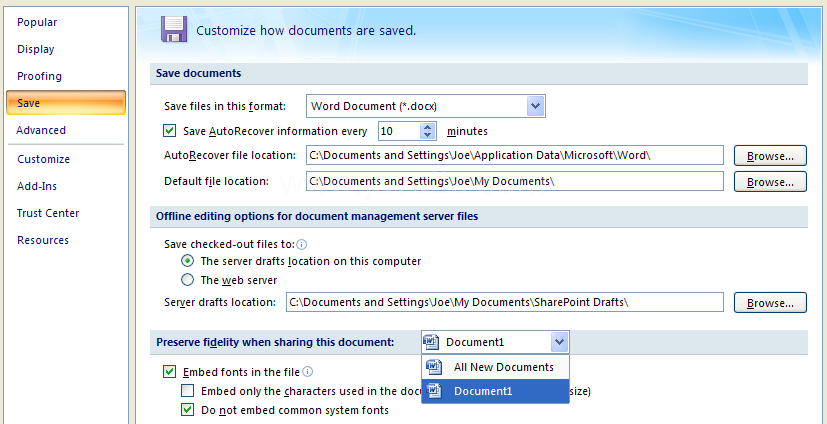827x424 pixels.
Task: Click the Default file location path field
Action: (515, 181)
